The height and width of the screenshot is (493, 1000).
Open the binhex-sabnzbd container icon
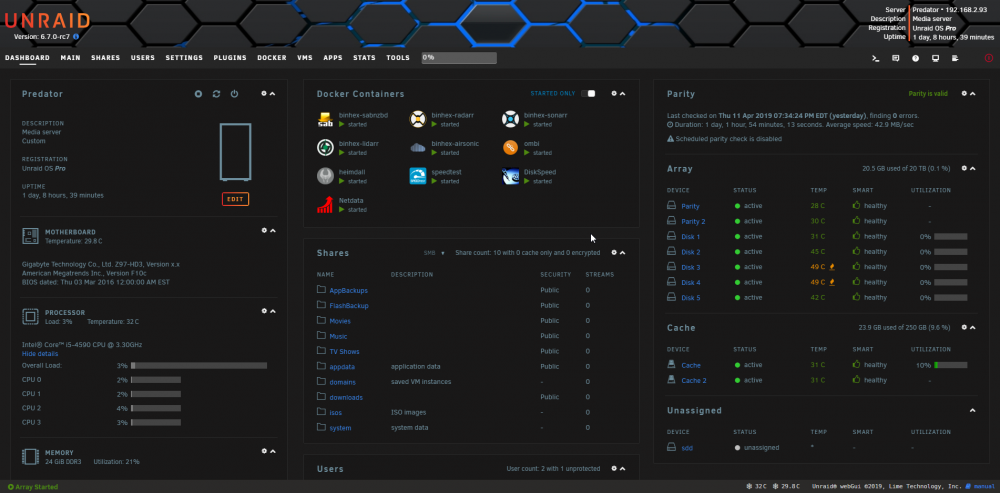(325, 119)
